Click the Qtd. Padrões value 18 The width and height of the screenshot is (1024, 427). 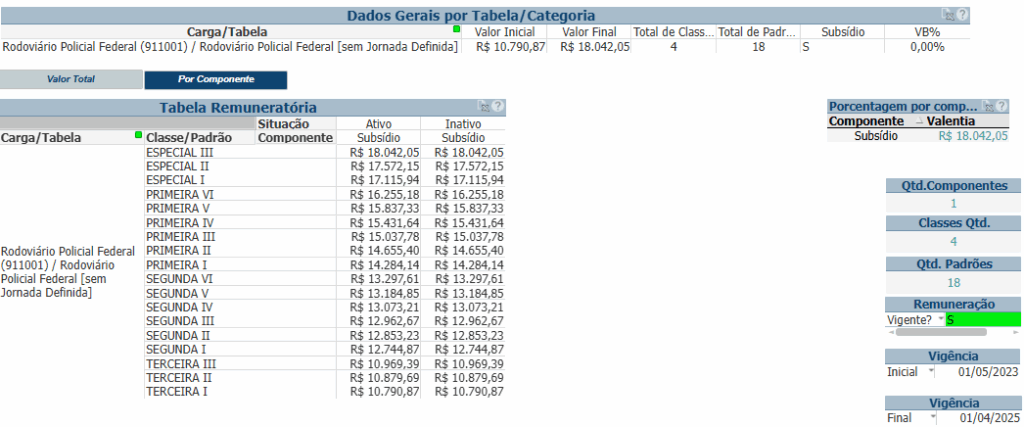(953, 283)
